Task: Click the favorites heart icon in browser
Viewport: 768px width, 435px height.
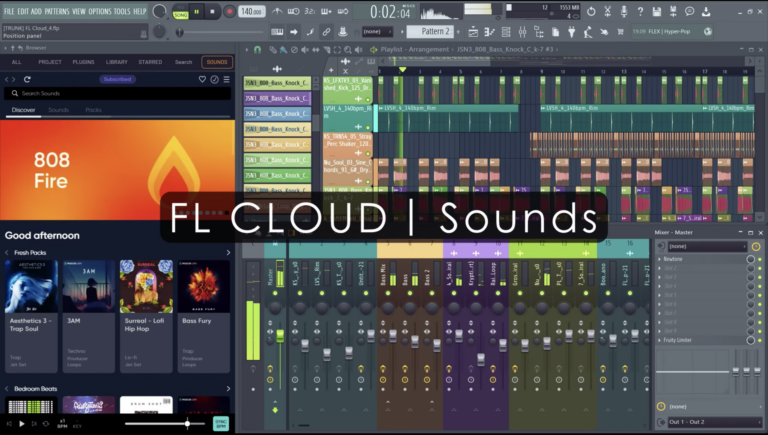Action: tap(202, 78)
